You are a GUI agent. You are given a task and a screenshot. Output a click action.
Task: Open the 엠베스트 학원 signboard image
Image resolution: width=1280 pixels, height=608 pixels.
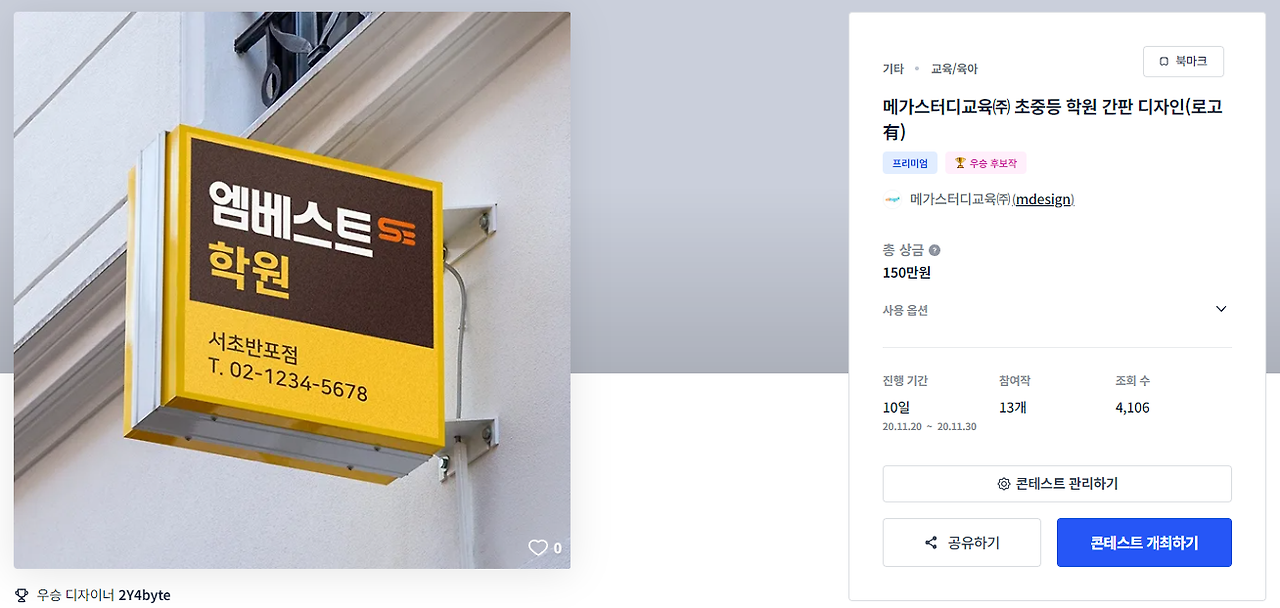pyautogui.click(x=292, y=290)
